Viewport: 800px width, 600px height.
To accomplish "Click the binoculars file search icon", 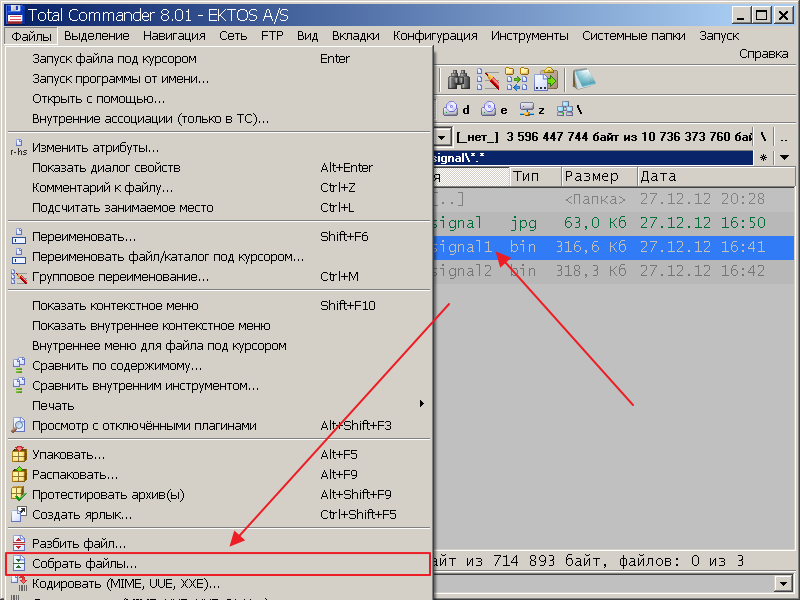I will (459, 80).
